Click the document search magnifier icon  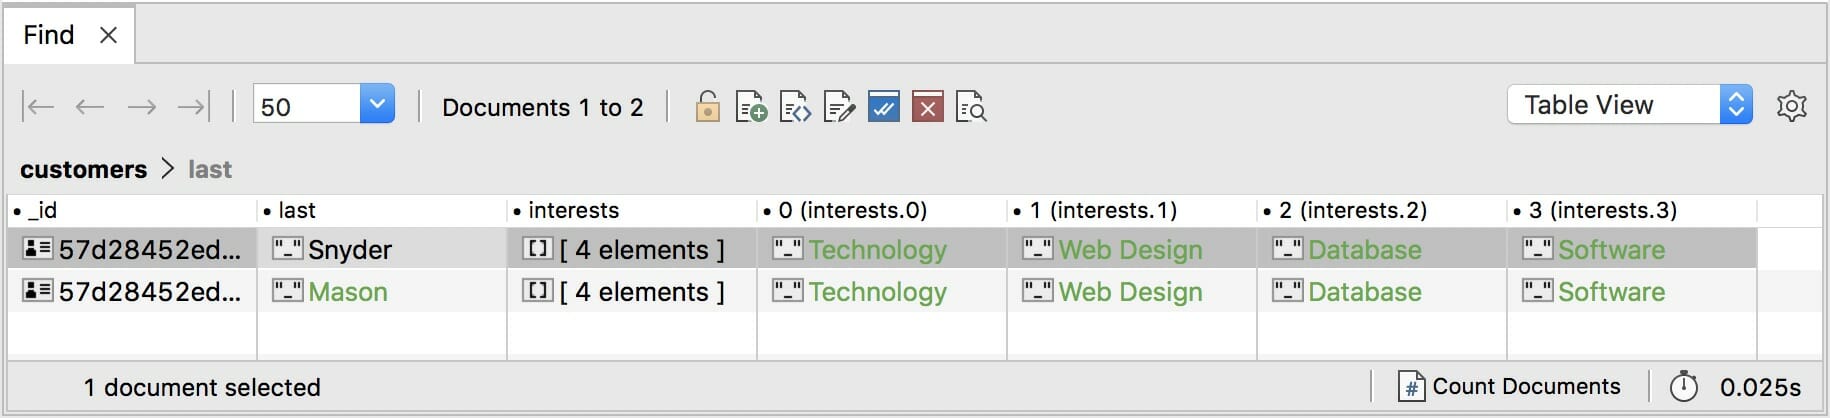pyautogui.click(x=971, y=106)
